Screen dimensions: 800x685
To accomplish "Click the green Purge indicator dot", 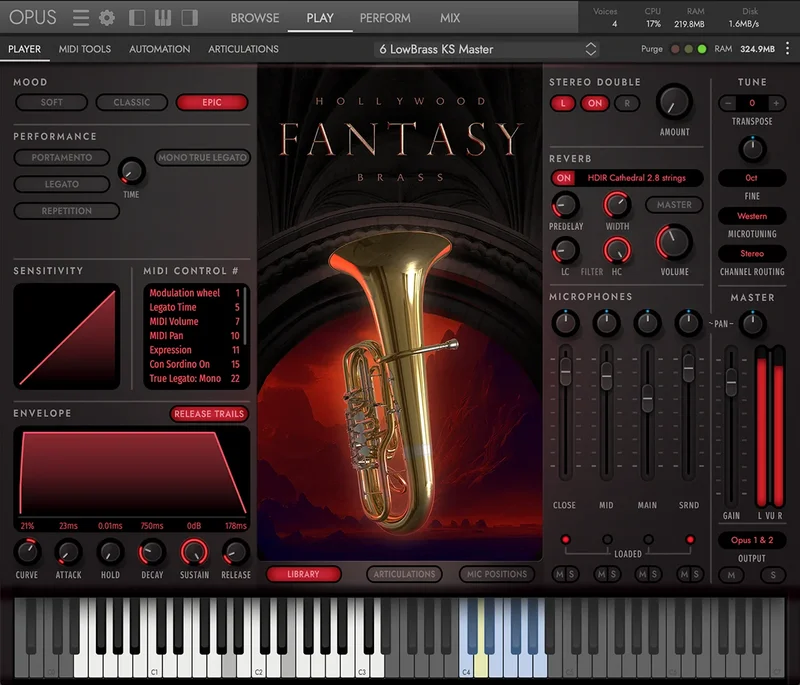I will (x=702, y=49).
